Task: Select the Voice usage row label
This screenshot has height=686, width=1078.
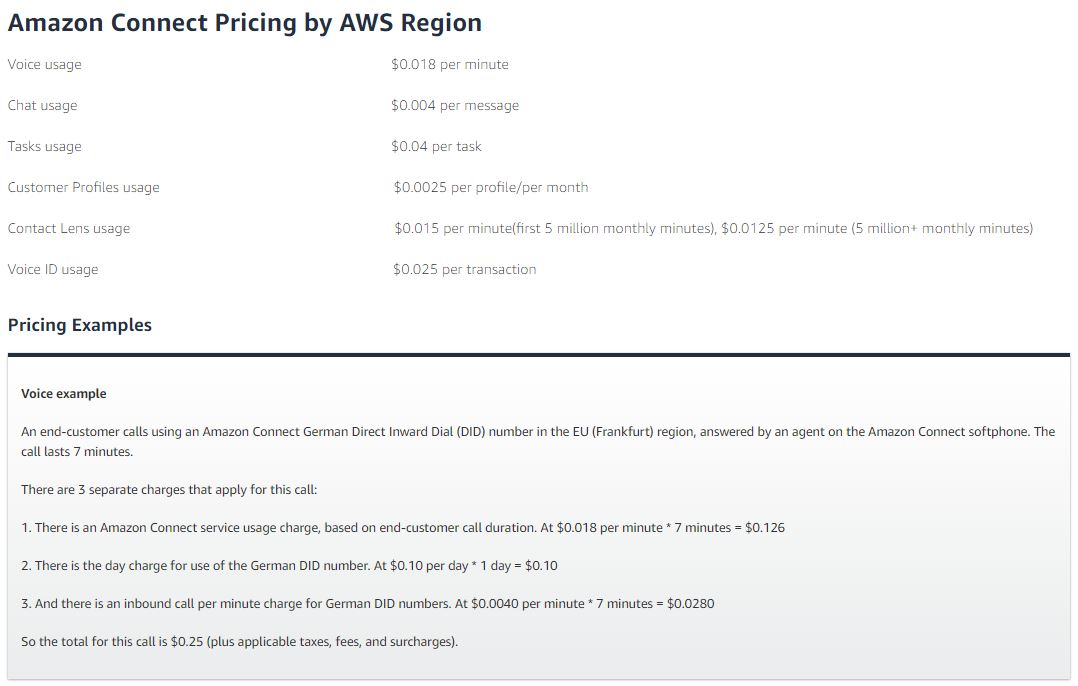Action: [45, 65]
